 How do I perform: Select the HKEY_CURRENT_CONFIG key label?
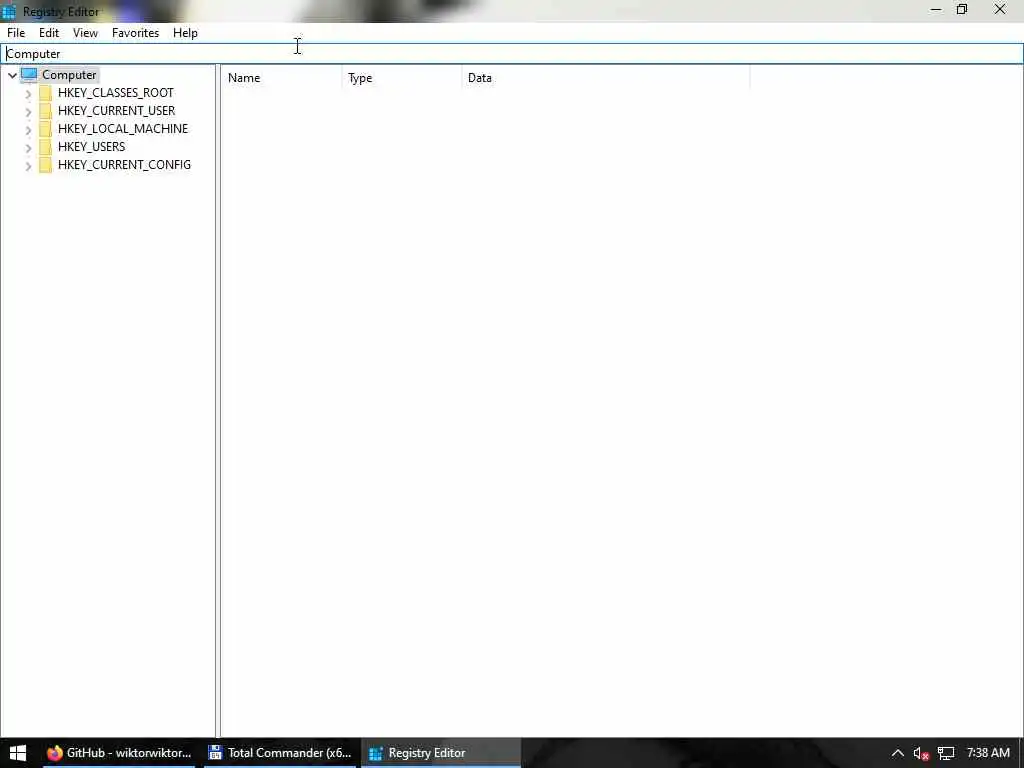[124, 165]
